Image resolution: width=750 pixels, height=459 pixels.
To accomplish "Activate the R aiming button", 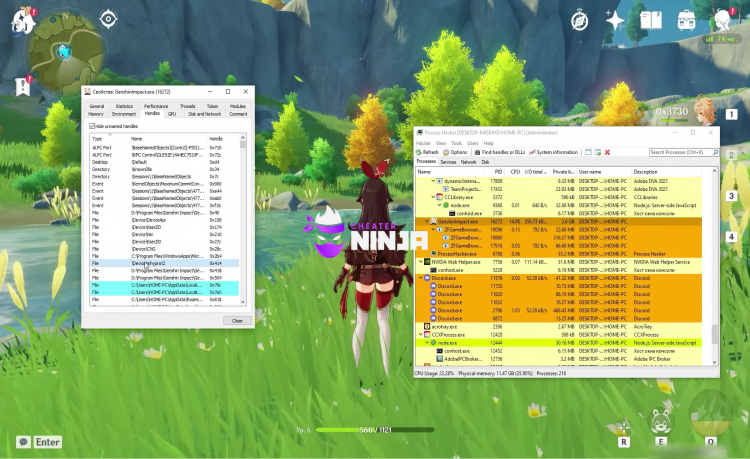I will click(622, 426).
